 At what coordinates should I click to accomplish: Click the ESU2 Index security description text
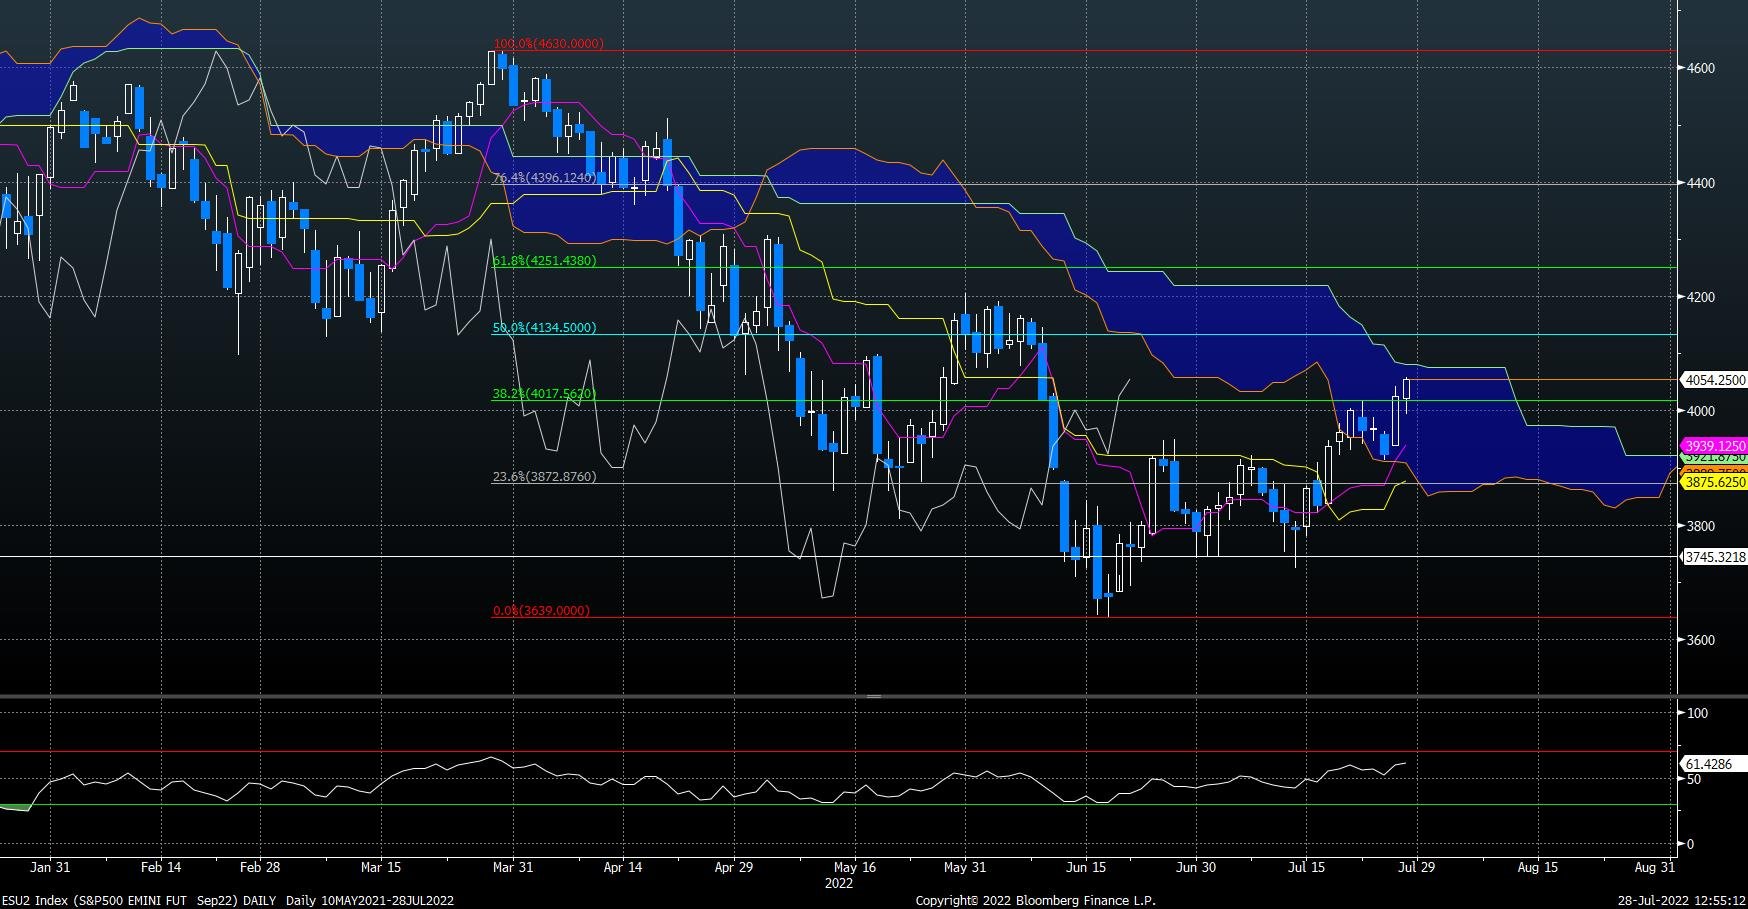tap(227, 901)
